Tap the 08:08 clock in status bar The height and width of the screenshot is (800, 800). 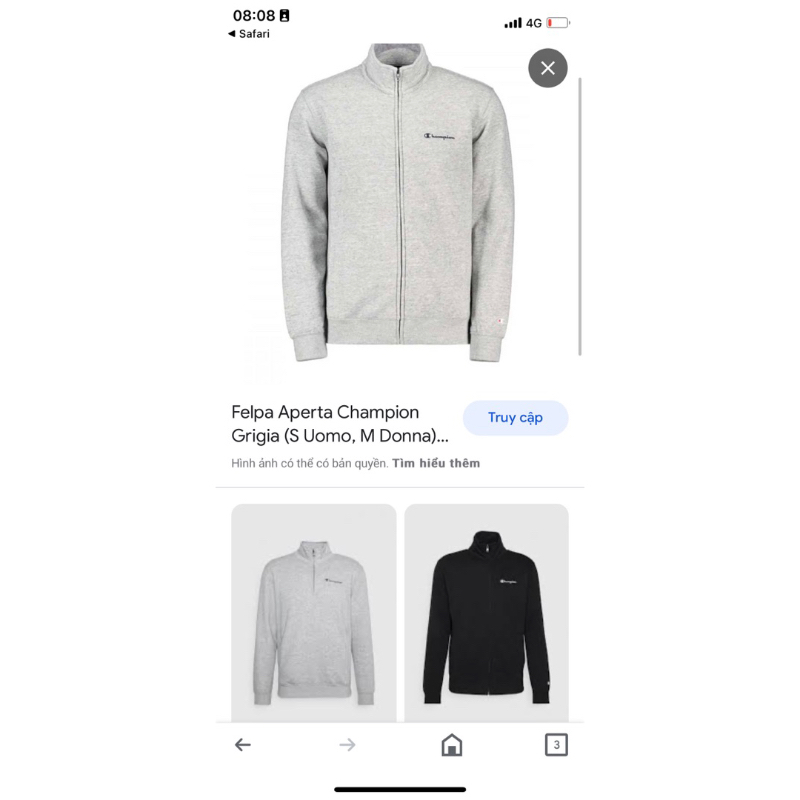coord(254,16)
